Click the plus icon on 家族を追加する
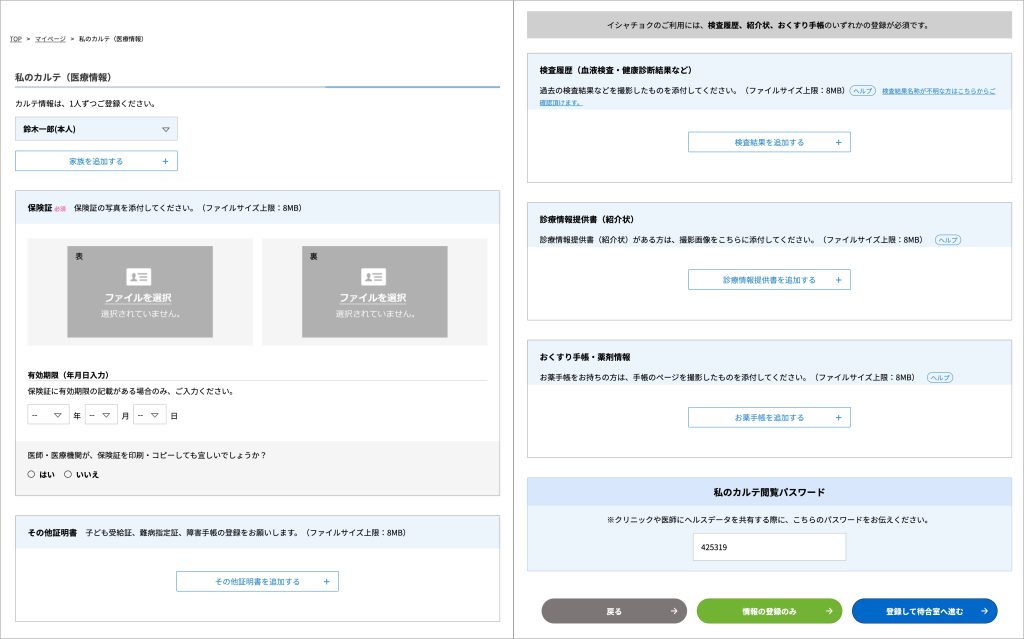The height and width of the screenshot is (639, 1024). coord(164,161)
